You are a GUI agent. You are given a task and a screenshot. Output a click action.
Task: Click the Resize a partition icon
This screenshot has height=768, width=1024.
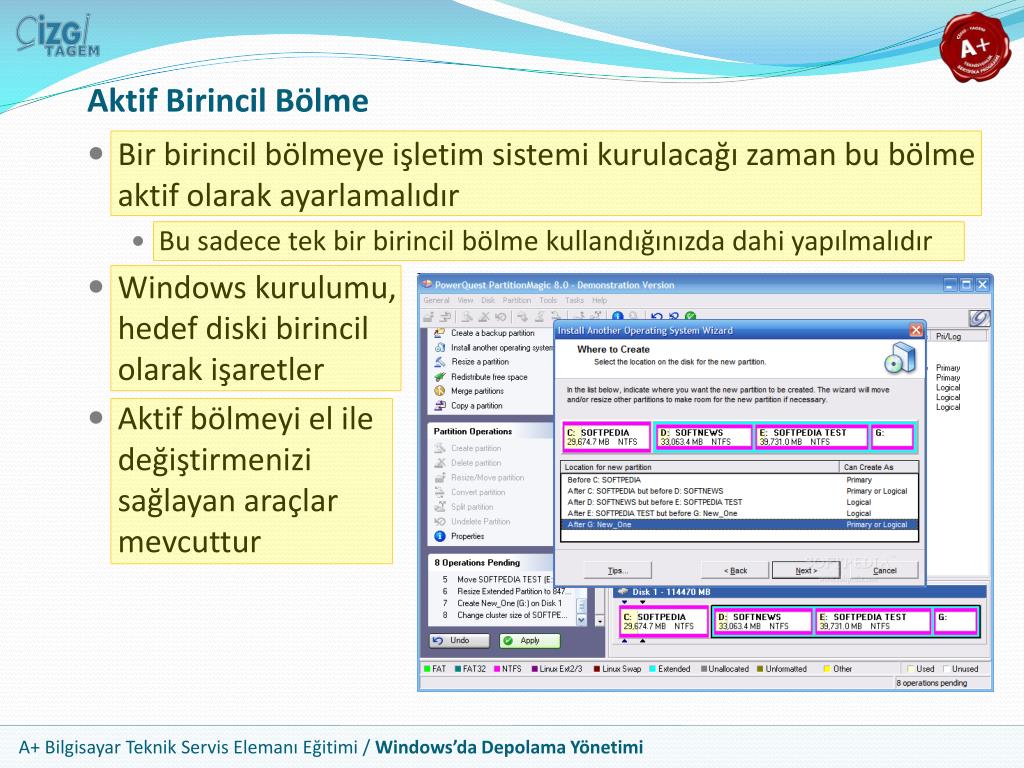click(x=440, y=362)
